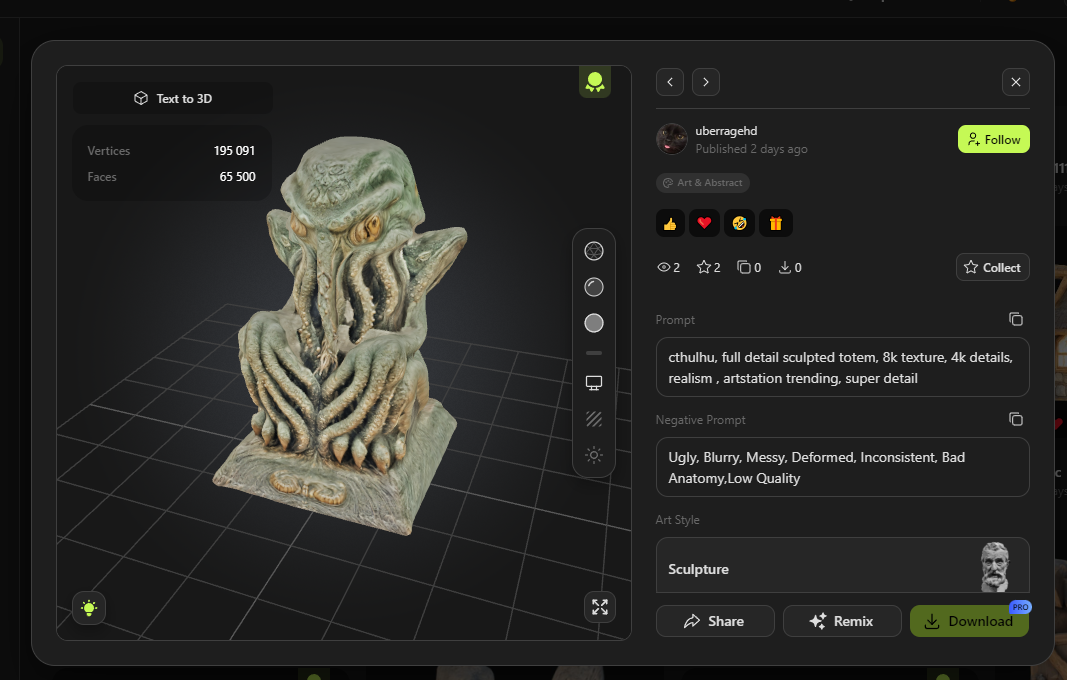This screenshot has height=680, width=1067.
Task: Click the monitor display icon in viewer toolbar
Action: click(594, 383)
